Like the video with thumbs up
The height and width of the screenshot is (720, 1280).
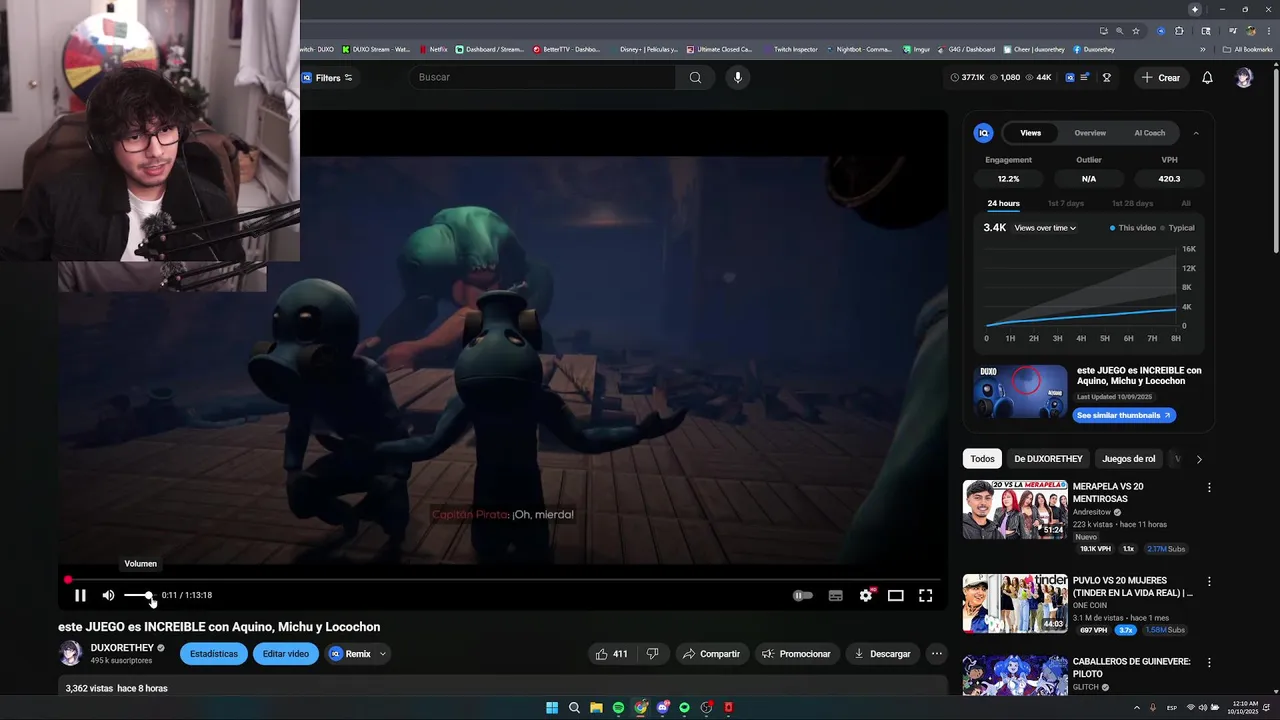point(611,654)
